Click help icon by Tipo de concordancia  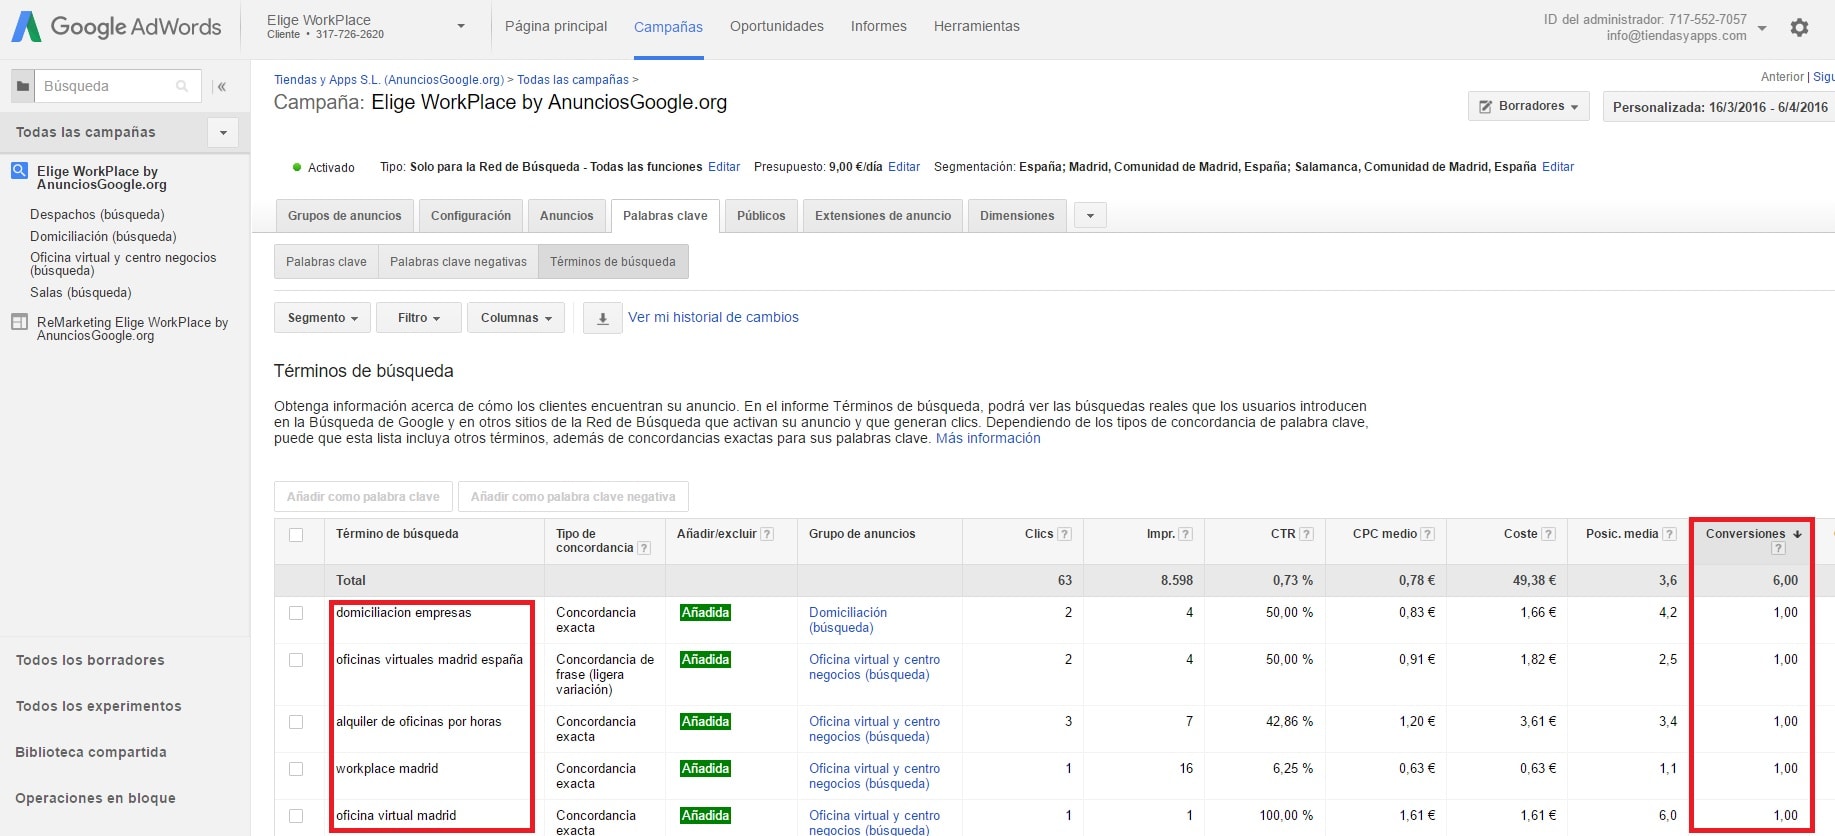(x=644, y=548)
